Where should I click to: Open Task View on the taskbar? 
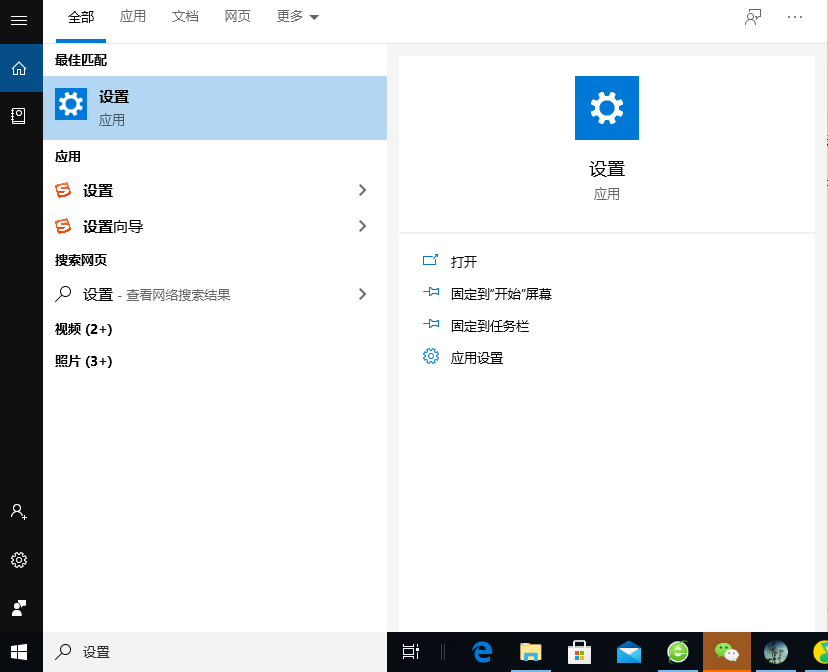(411, 652)
